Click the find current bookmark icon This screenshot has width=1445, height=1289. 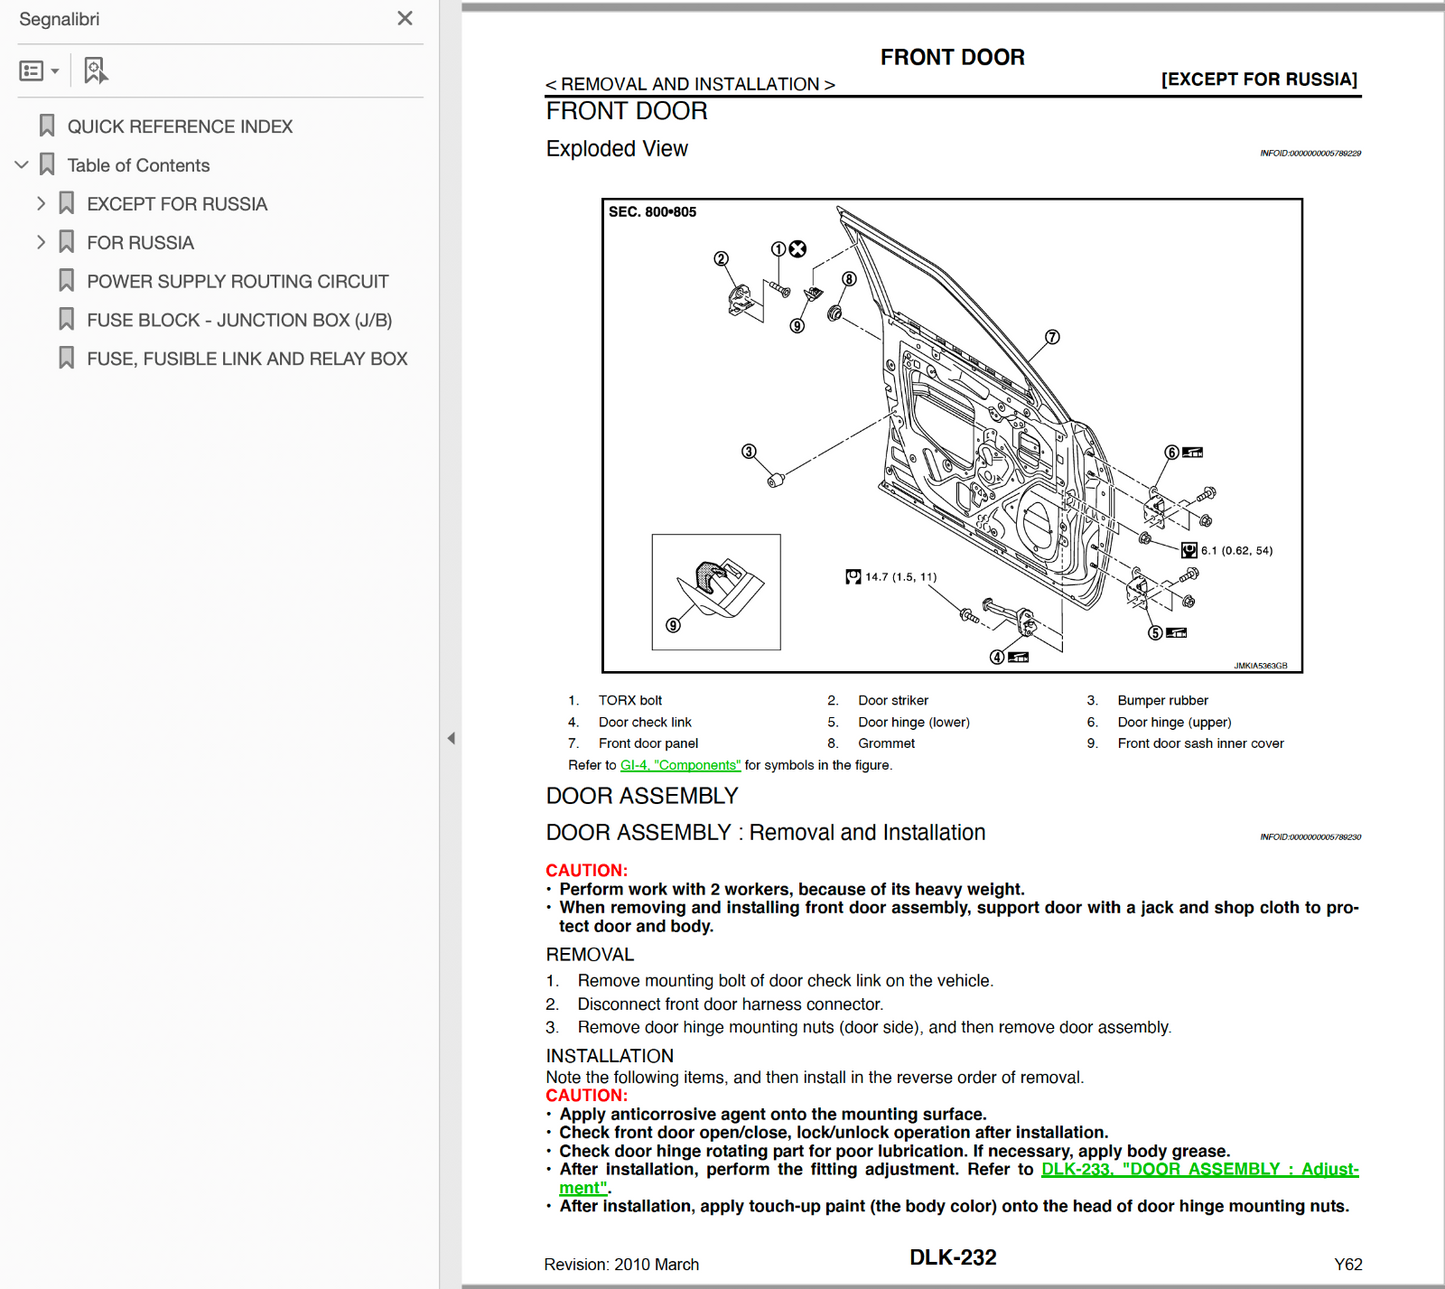tap(95, 71)
